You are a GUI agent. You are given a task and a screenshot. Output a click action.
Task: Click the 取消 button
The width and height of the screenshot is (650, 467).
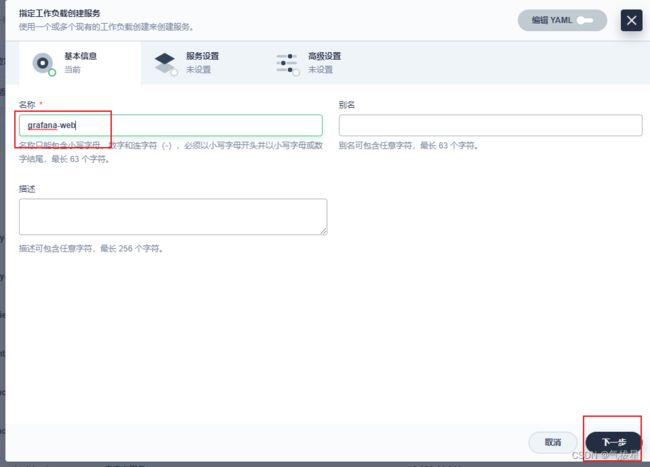[553, 443]
